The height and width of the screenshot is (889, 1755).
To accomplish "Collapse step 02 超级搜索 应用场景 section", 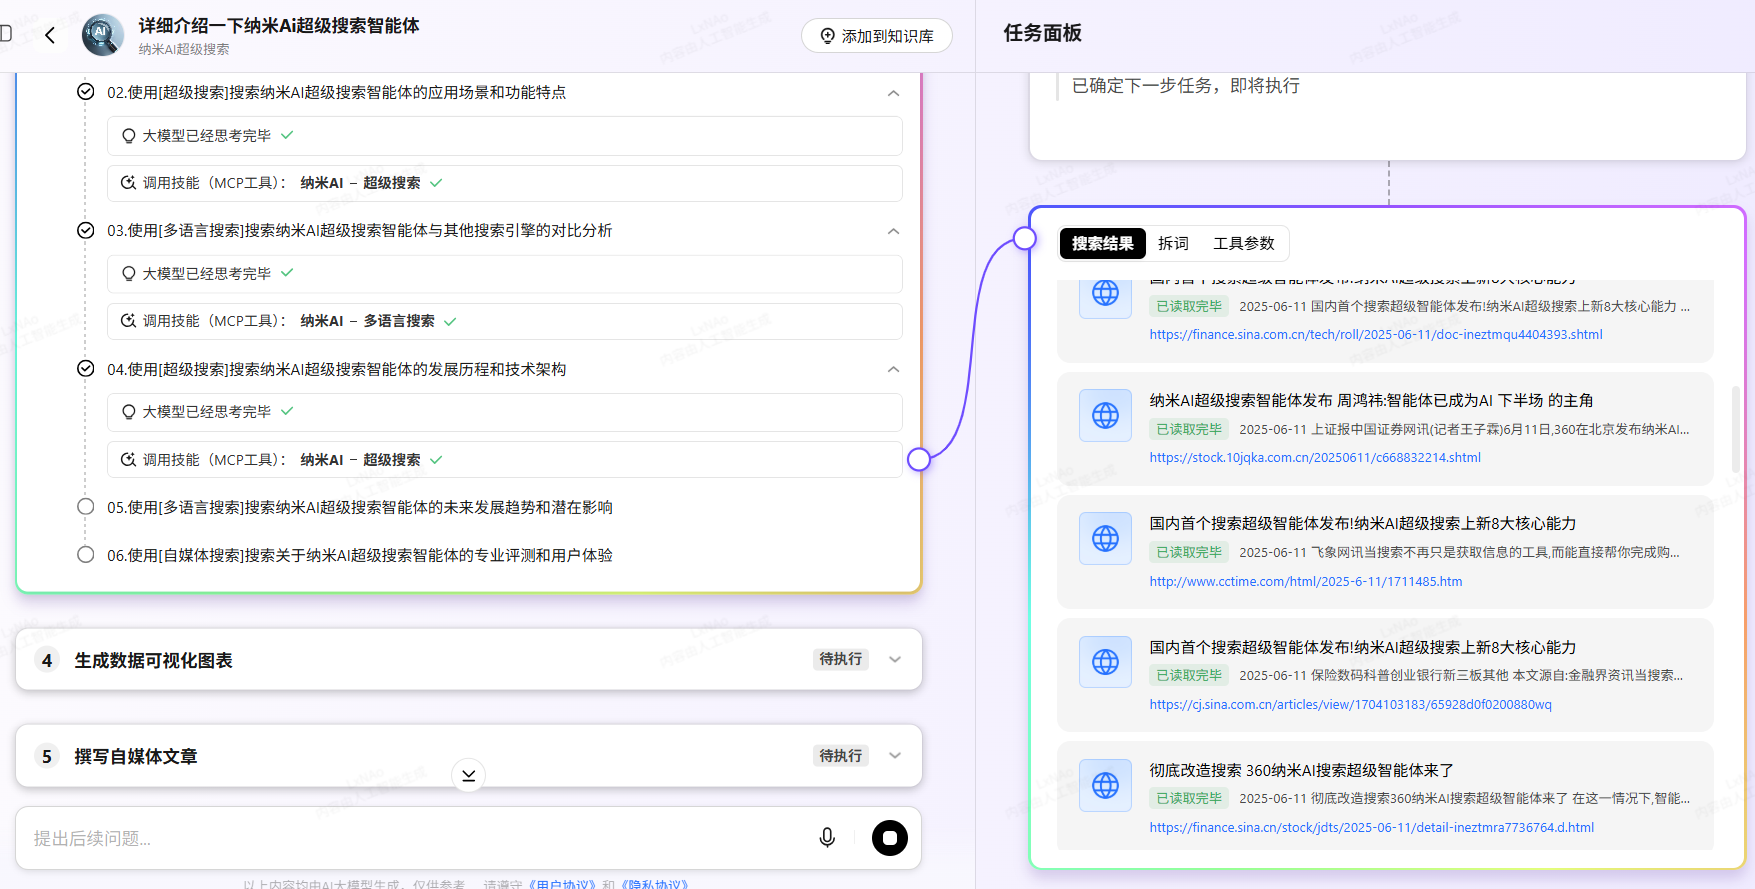I will [x=893, y=93].
